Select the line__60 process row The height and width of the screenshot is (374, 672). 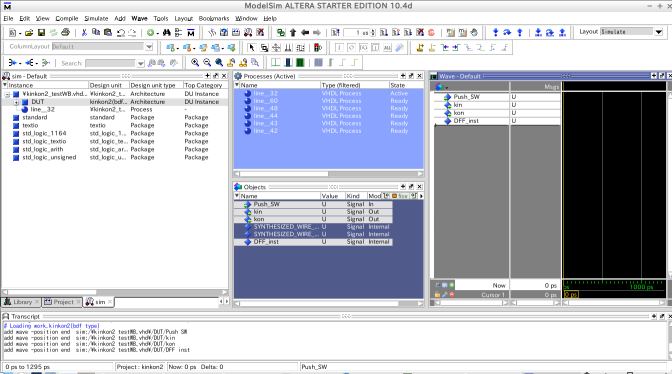pyautogui.click(x=328, y=101)
